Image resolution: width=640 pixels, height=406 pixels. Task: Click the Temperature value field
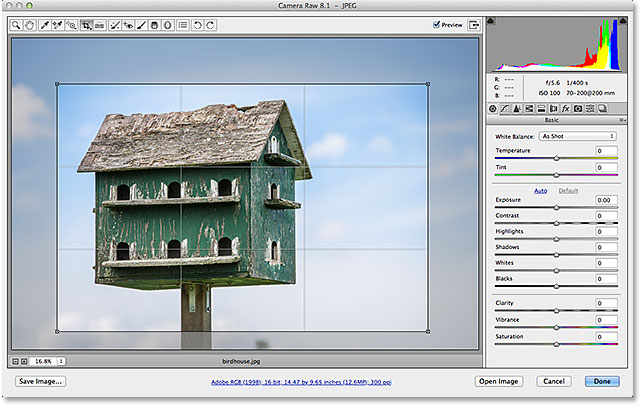606,151
